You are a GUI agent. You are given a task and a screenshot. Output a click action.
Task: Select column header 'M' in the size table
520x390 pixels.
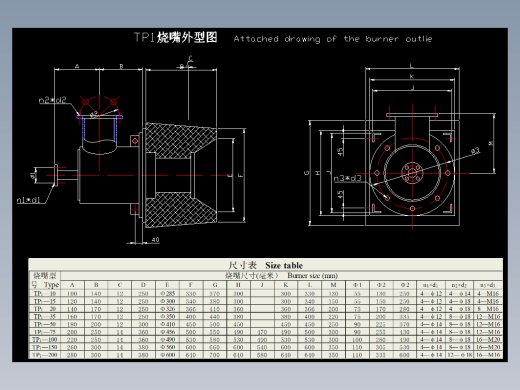(x=333, y=285)
